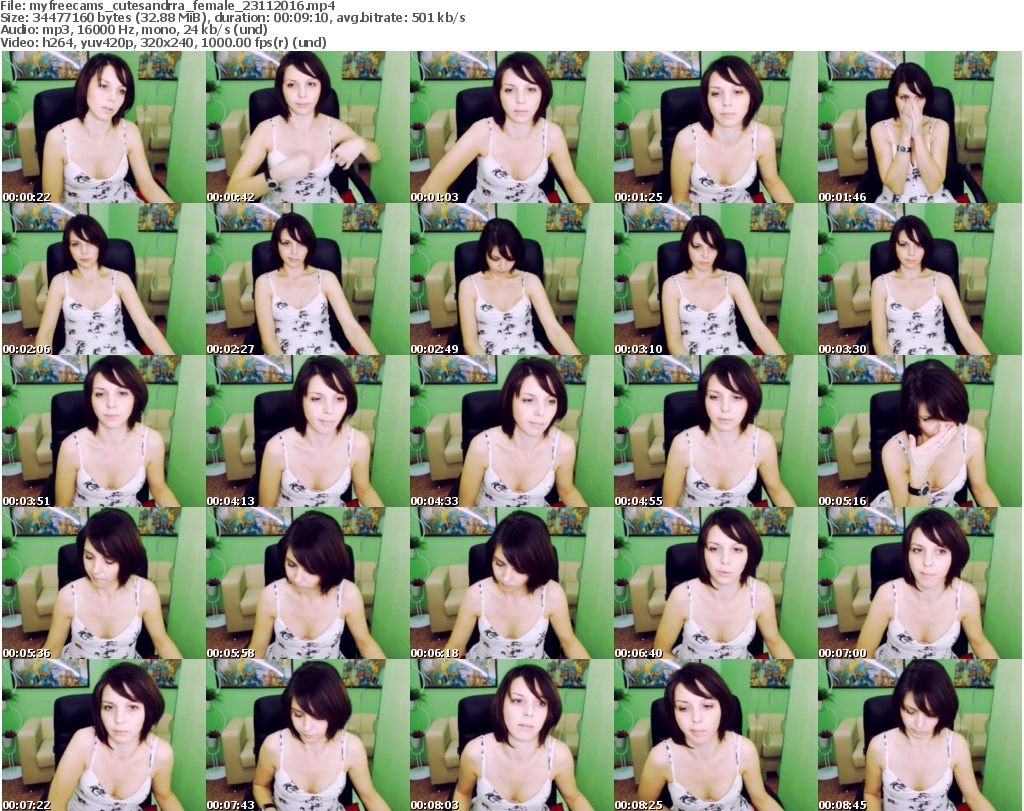Choose the frame at timestamp 00:04:13
The height and width of the screenshot is (811, 1024).
click(x=308, y=431)
